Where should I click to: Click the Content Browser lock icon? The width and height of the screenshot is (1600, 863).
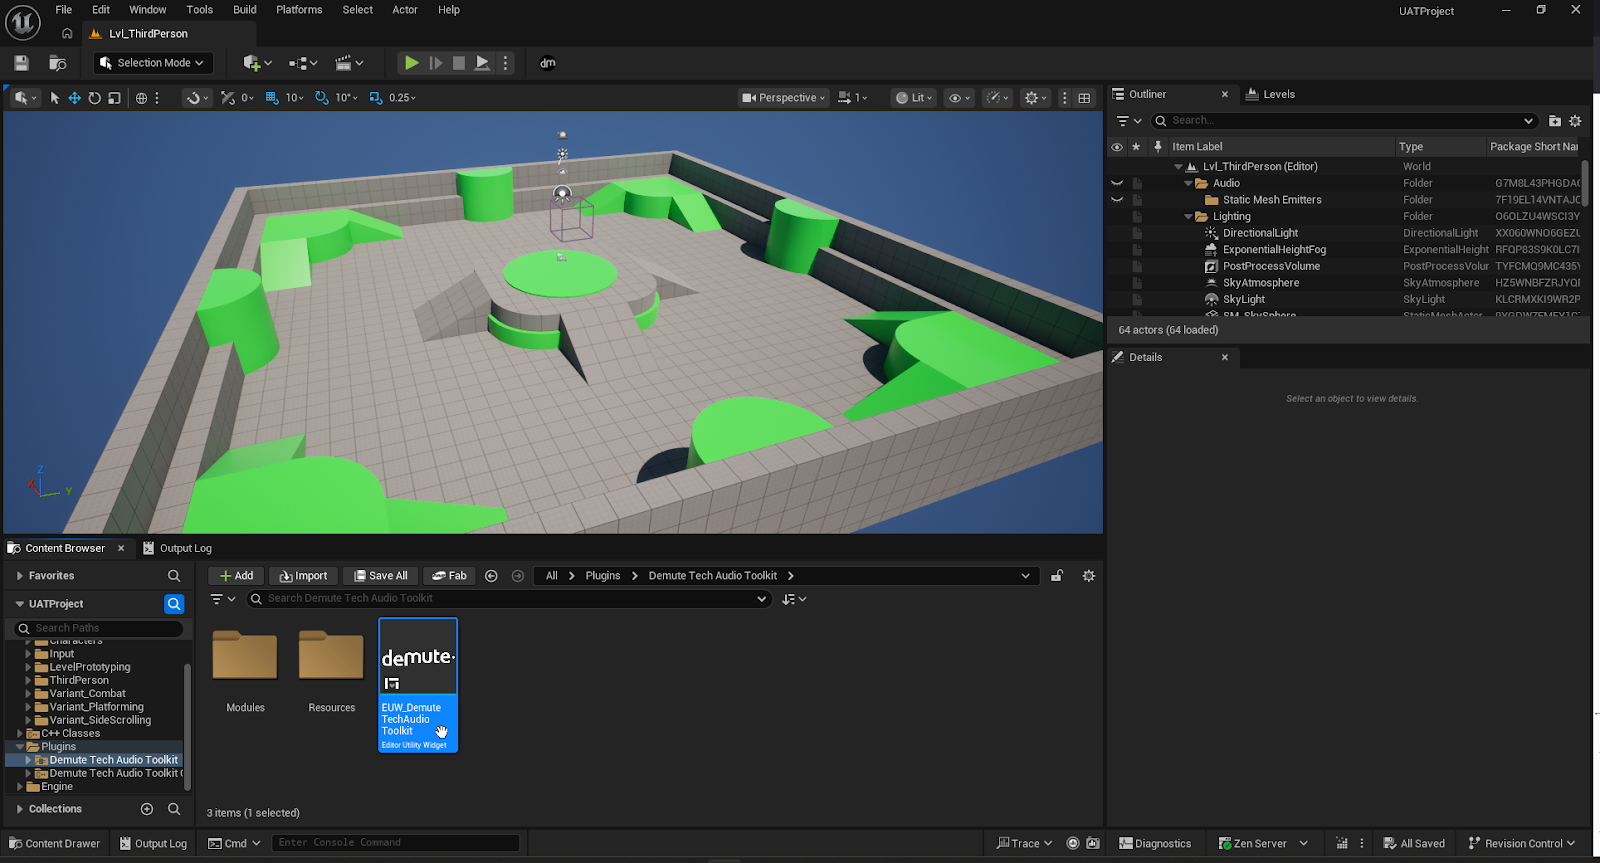(1056, 576)
